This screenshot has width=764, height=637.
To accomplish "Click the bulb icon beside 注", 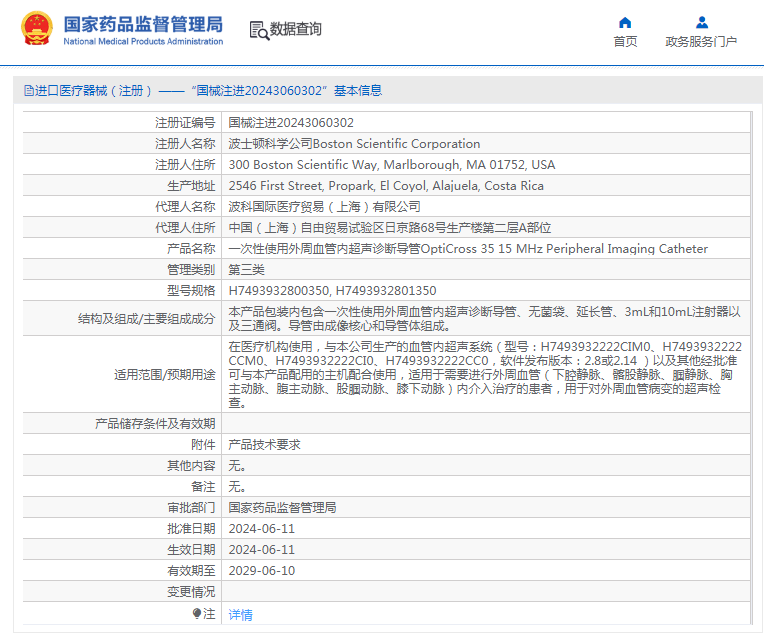I will coord(196,613).
